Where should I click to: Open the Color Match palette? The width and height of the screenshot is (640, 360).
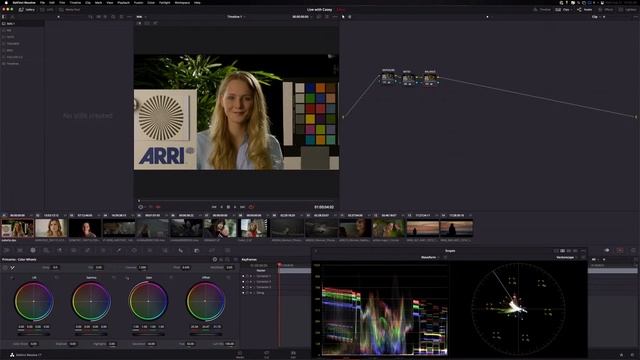tap(20, 250)
